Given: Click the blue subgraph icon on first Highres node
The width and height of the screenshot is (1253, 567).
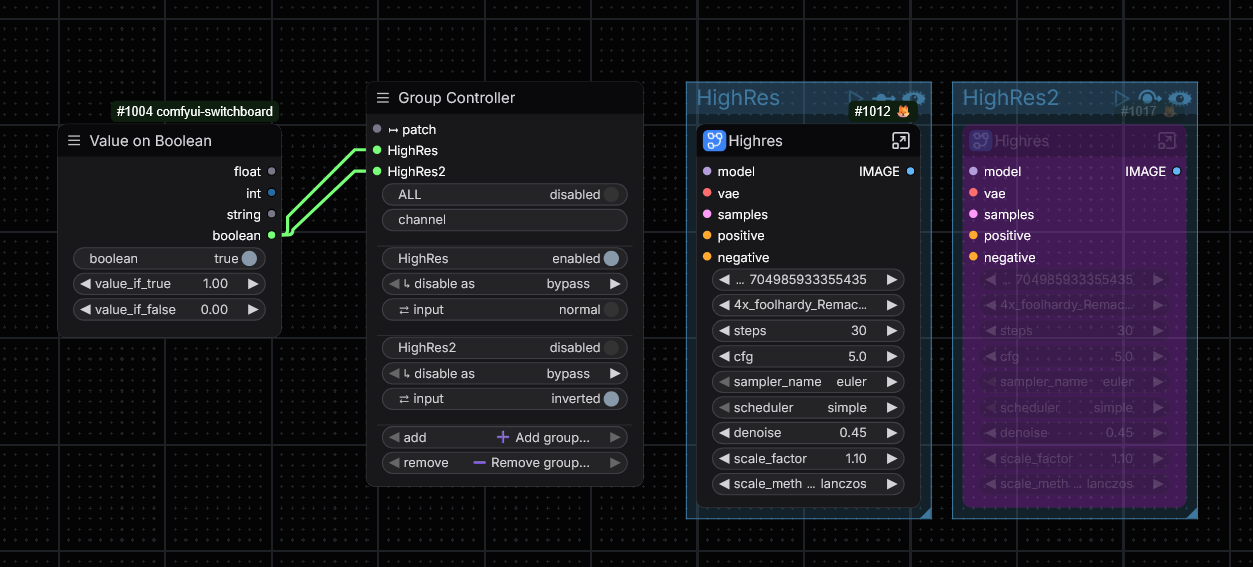Looking at the screenshot, I should (714, 141).
